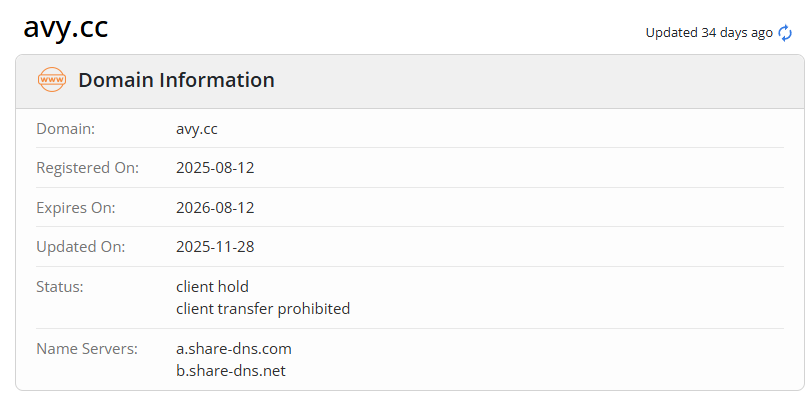Click the Updated On date 2025-11-28
This screenshot has height=401, width=810.
(x=215, y=247)
